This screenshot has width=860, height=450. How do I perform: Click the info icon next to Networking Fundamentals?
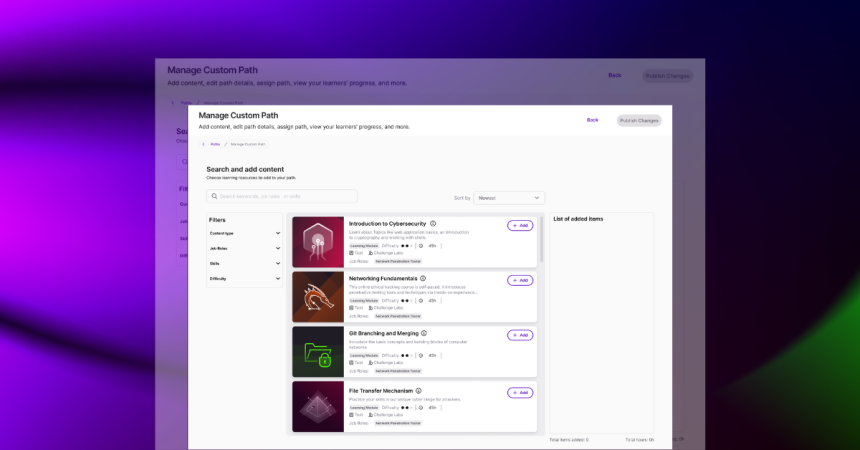coord(423,279)
